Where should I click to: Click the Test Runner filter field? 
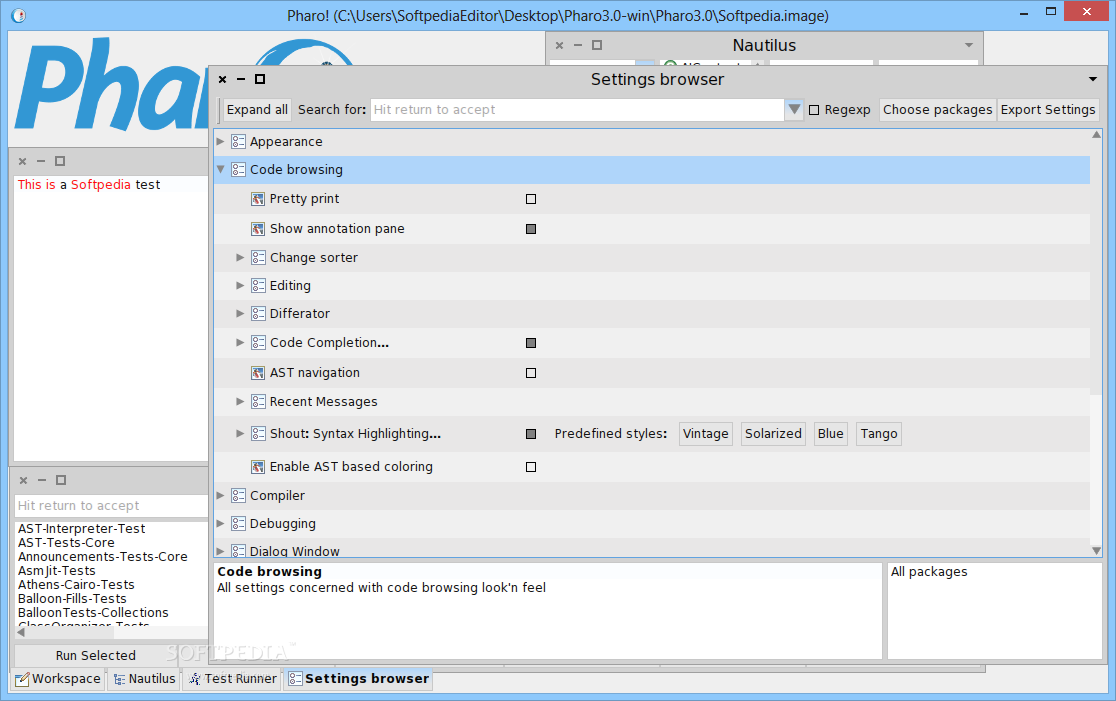coord(111,506)
